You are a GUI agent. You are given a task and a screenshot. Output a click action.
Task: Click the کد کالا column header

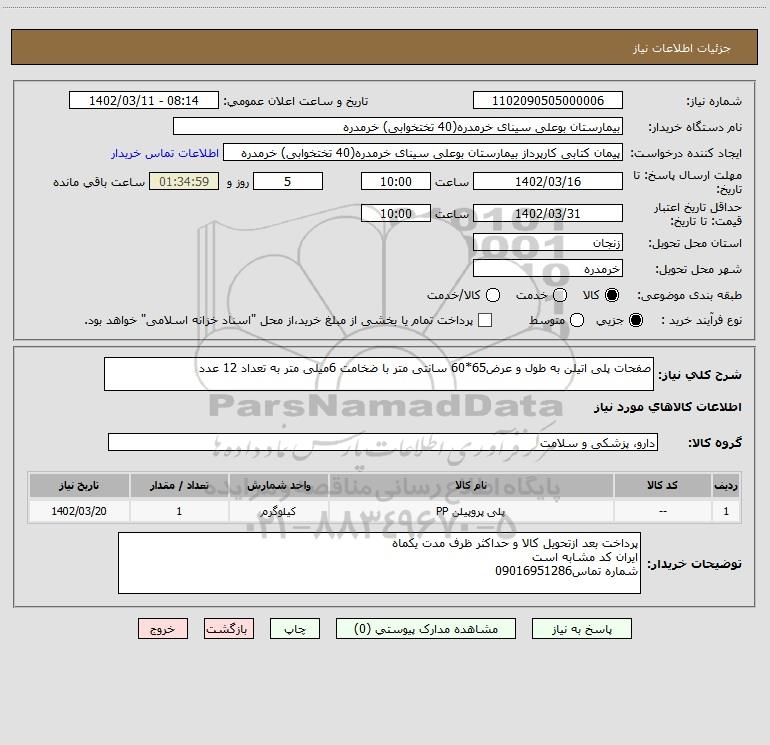pyautogui.click(x=662, y=485)
